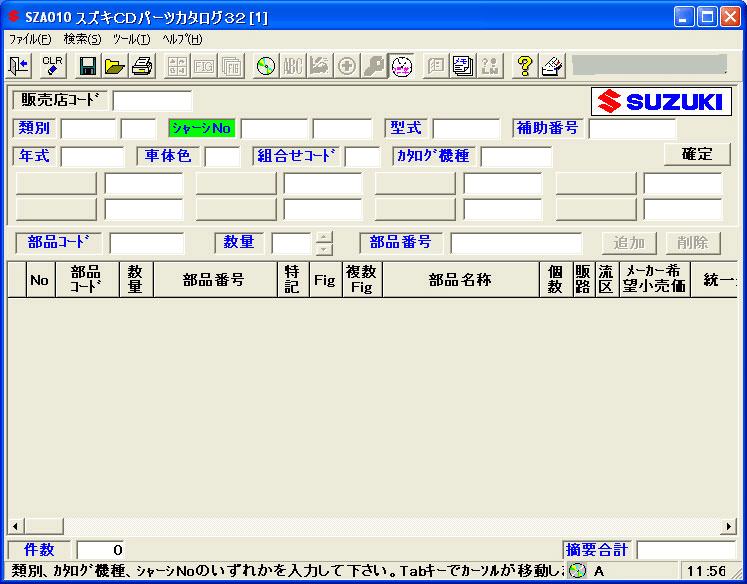747x584 pixels.
Task: Click the grayed open book icon
Action: 435,66
